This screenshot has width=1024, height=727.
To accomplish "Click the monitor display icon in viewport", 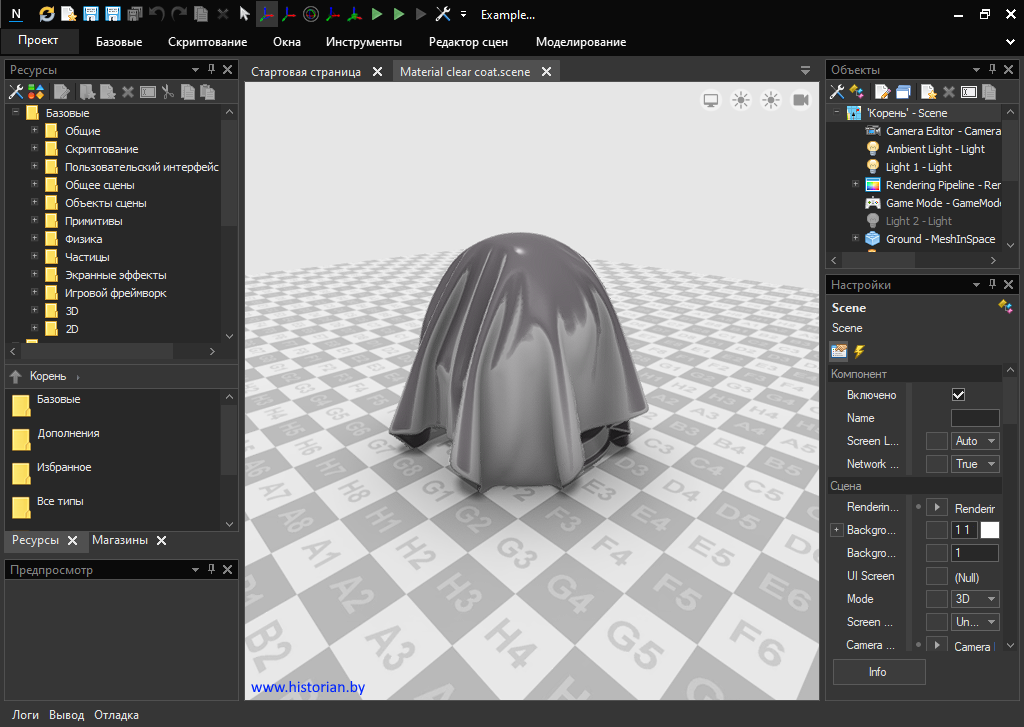I will point(711,100).
